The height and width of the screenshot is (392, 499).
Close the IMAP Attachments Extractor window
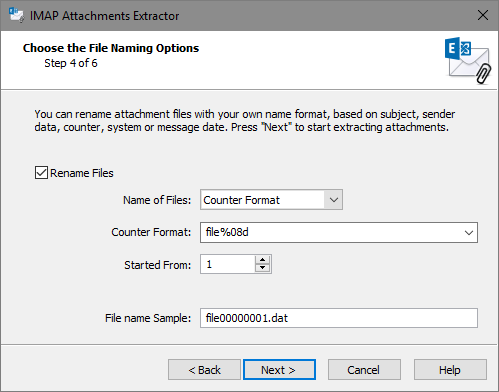(x=483, y=15)
